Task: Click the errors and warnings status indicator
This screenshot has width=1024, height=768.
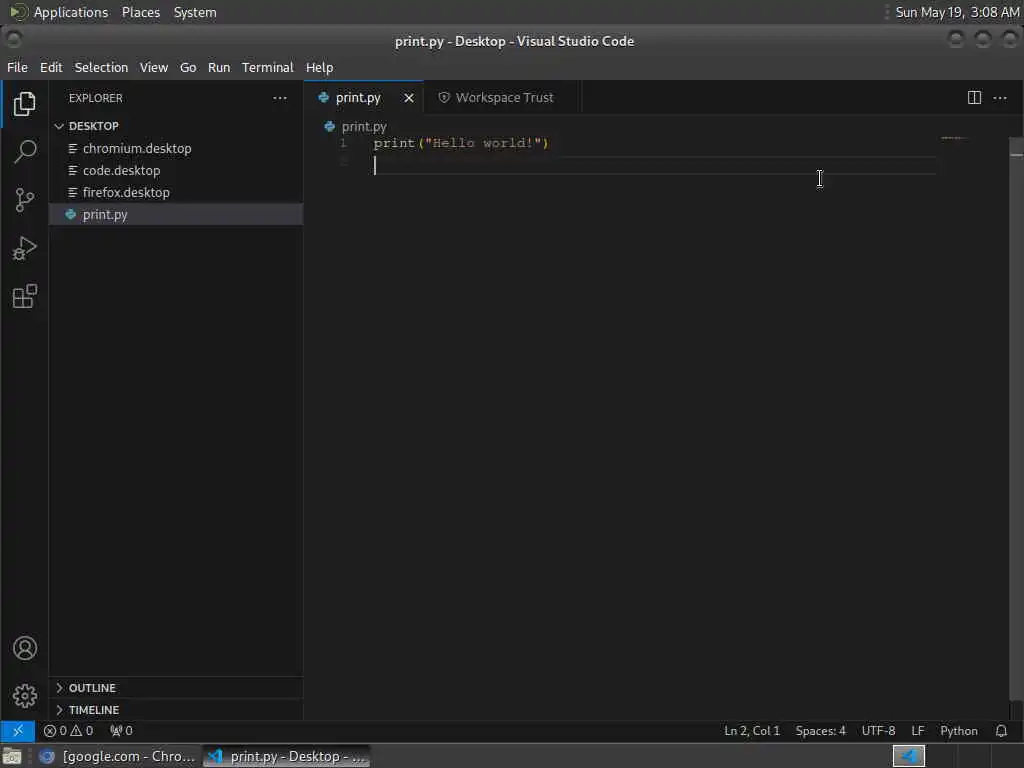Action: tap(69, 731)
